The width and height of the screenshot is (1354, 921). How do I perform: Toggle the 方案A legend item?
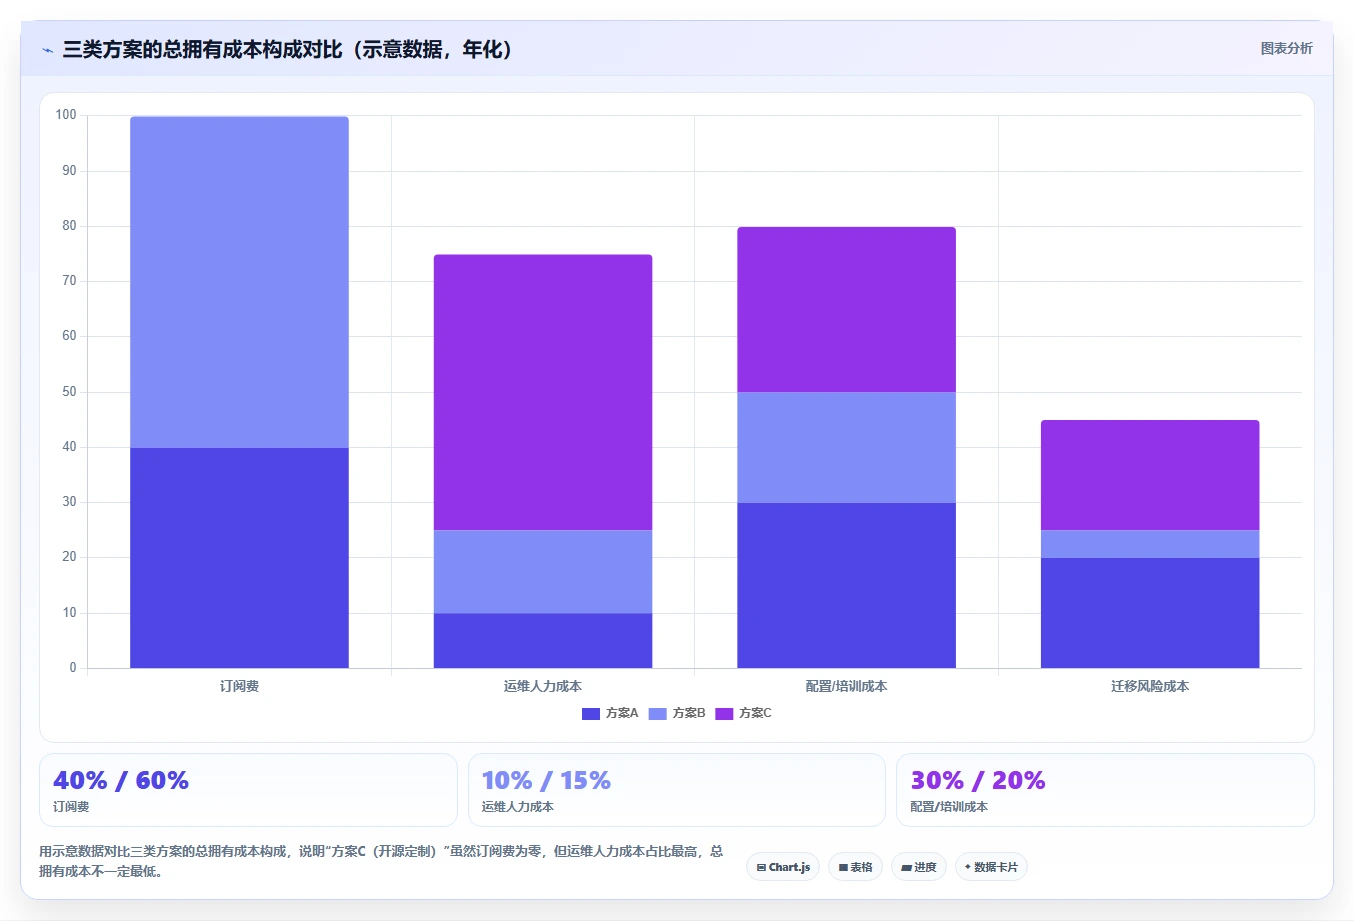click(x=610, y=713)
